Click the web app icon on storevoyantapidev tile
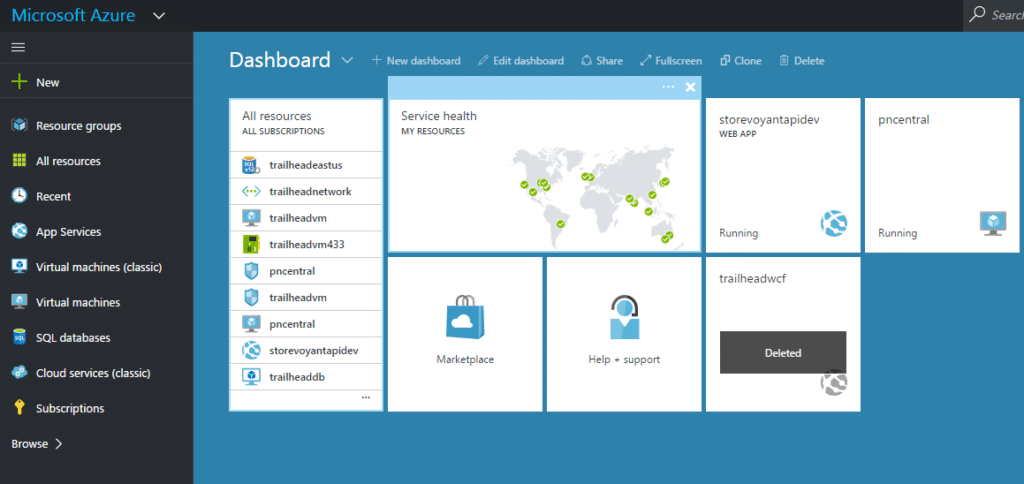The width and height of the screenshot is (1024, 484). point(834,223)
